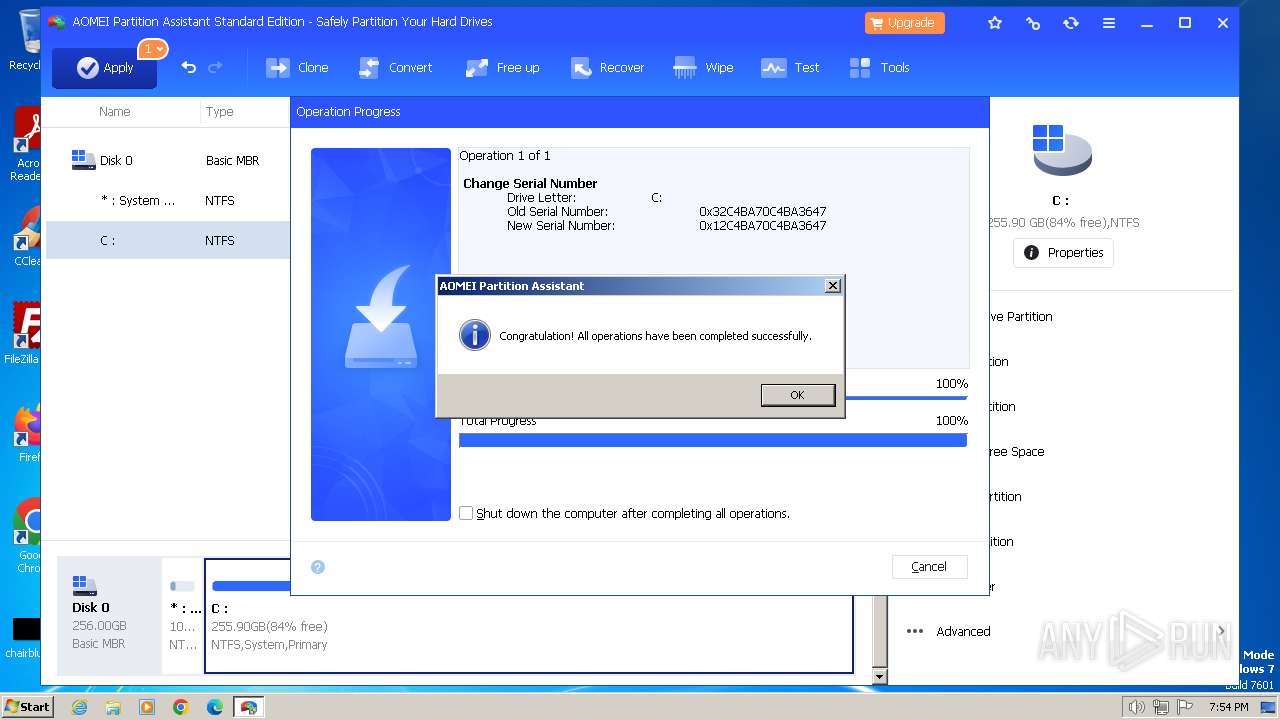1280x720 pixels.
Task: Click the refresh icon in title bar
Action: 1071,22
